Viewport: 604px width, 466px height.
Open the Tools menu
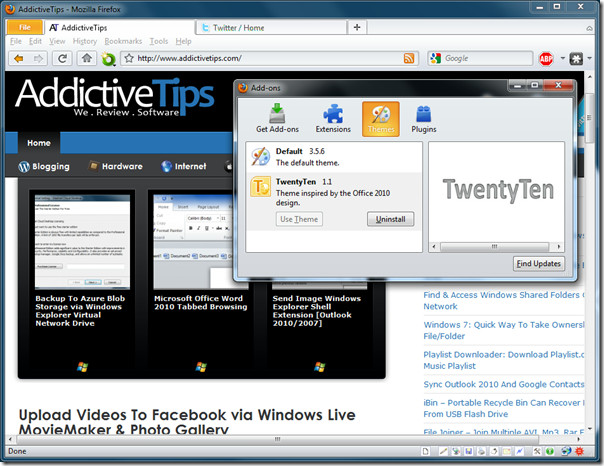[159, 41]
